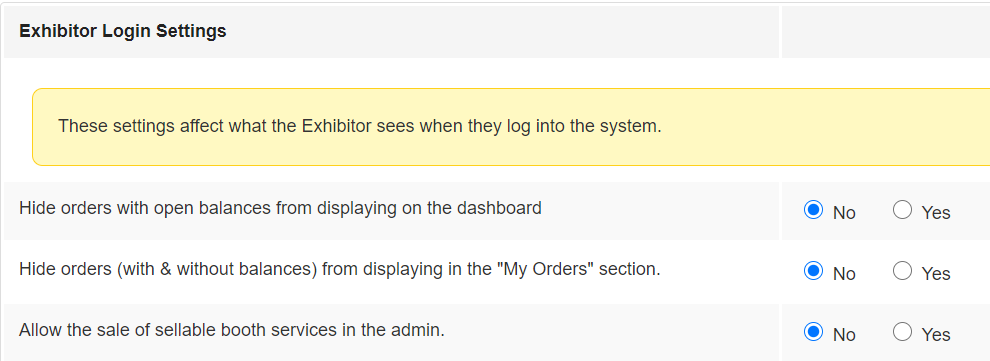The height and width of the screenshot is (361, 990).
Task: Select No radio for hiding open balance orders
Action: (813, 210)
